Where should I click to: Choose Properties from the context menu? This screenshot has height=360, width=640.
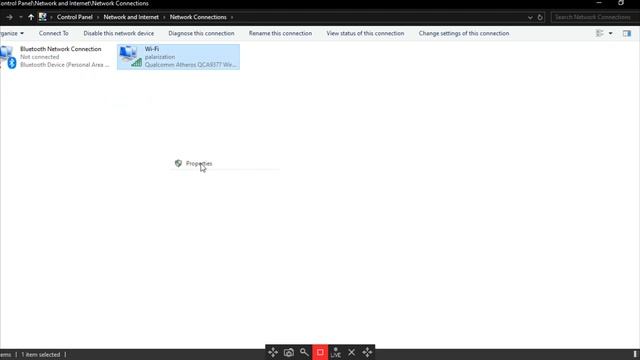[199, 163]
